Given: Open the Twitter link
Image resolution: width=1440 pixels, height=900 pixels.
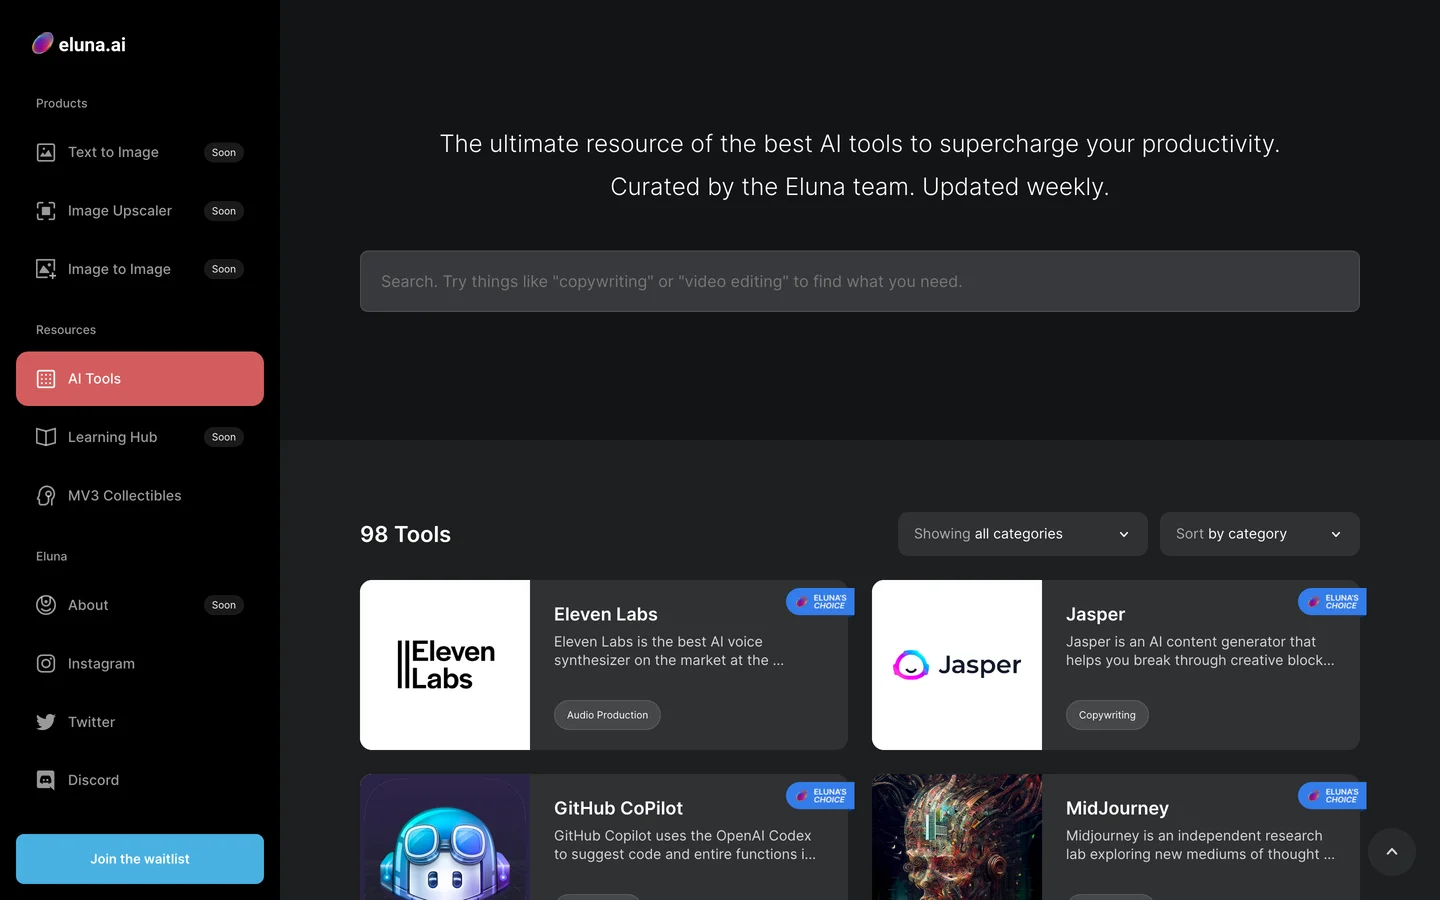Looking at the screenshot, I should pyautogui.click(x=140, y=722).
